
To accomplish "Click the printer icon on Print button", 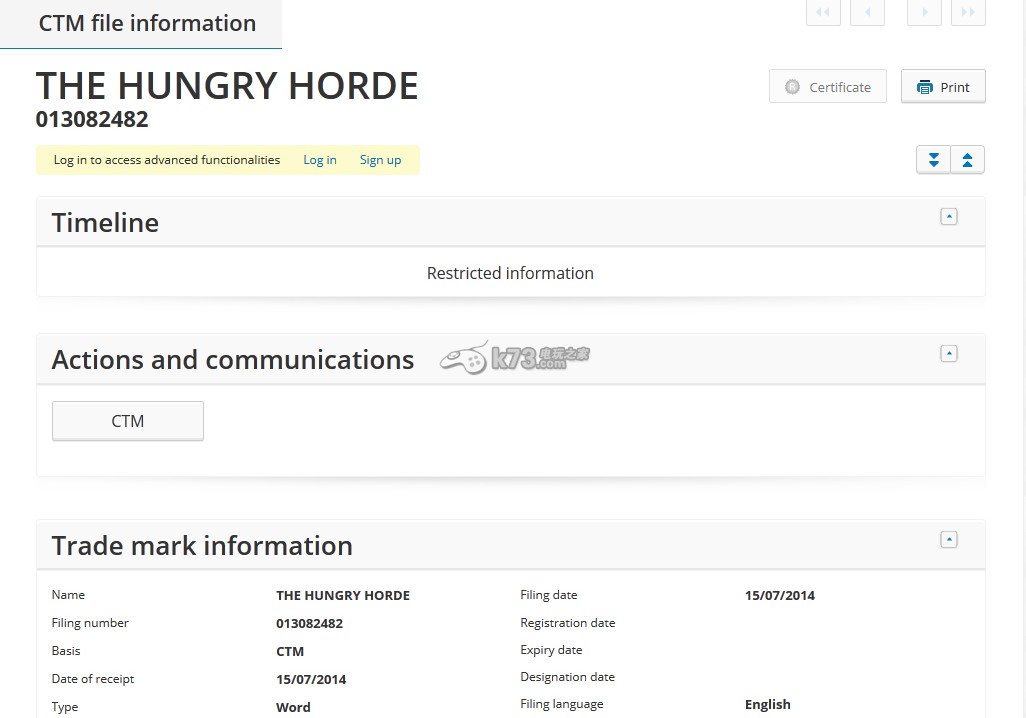I will pos(925,87).
